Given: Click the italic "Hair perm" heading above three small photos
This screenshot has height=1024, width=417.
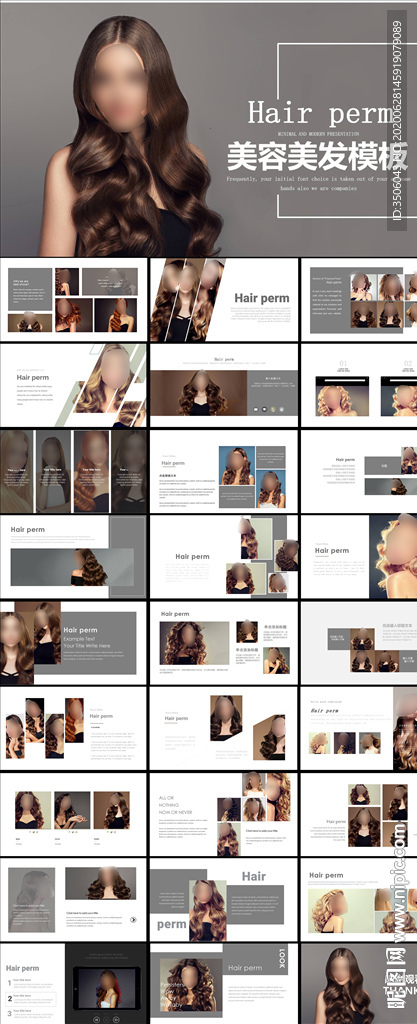Looking at the screenshot, I should [x=325, y=711].
